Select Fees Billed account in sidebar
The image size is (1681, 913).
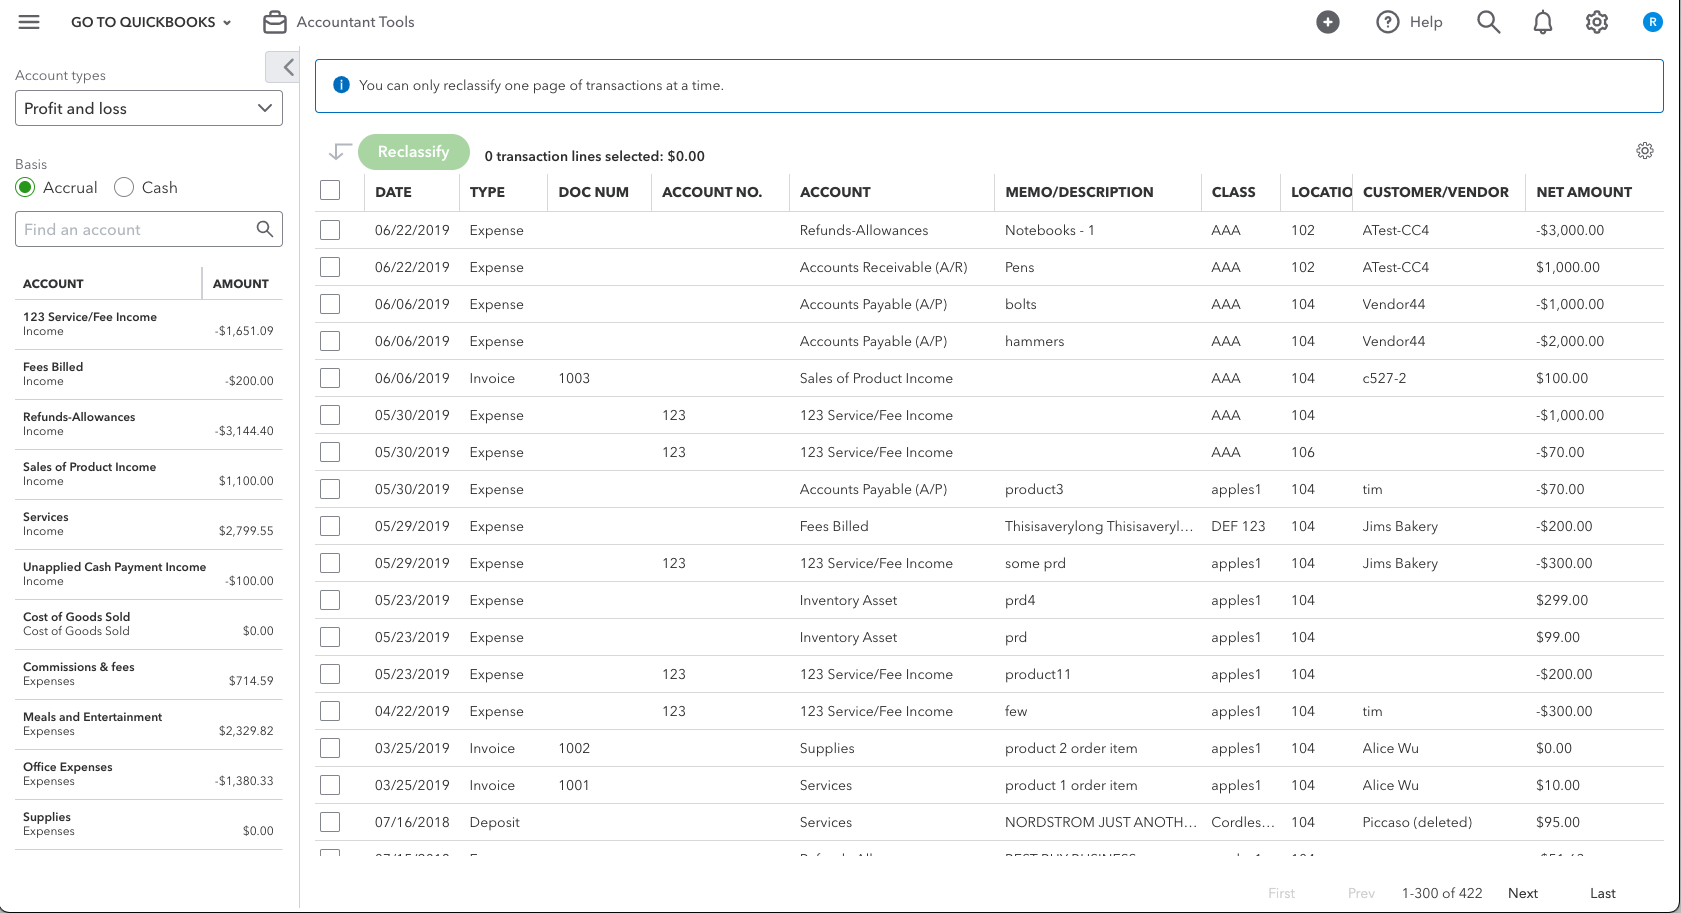pos(149,374)
